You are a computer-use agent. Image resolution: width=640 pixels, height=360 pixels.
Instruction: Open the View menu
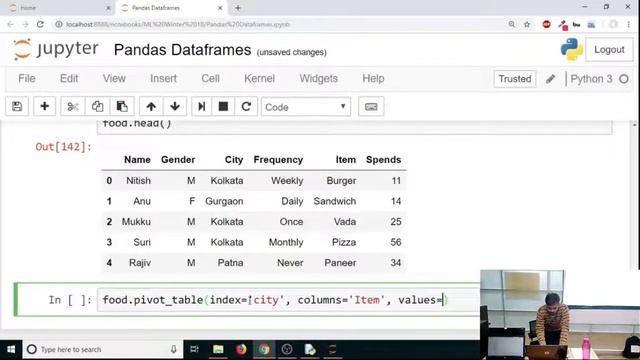pos(114,78)
